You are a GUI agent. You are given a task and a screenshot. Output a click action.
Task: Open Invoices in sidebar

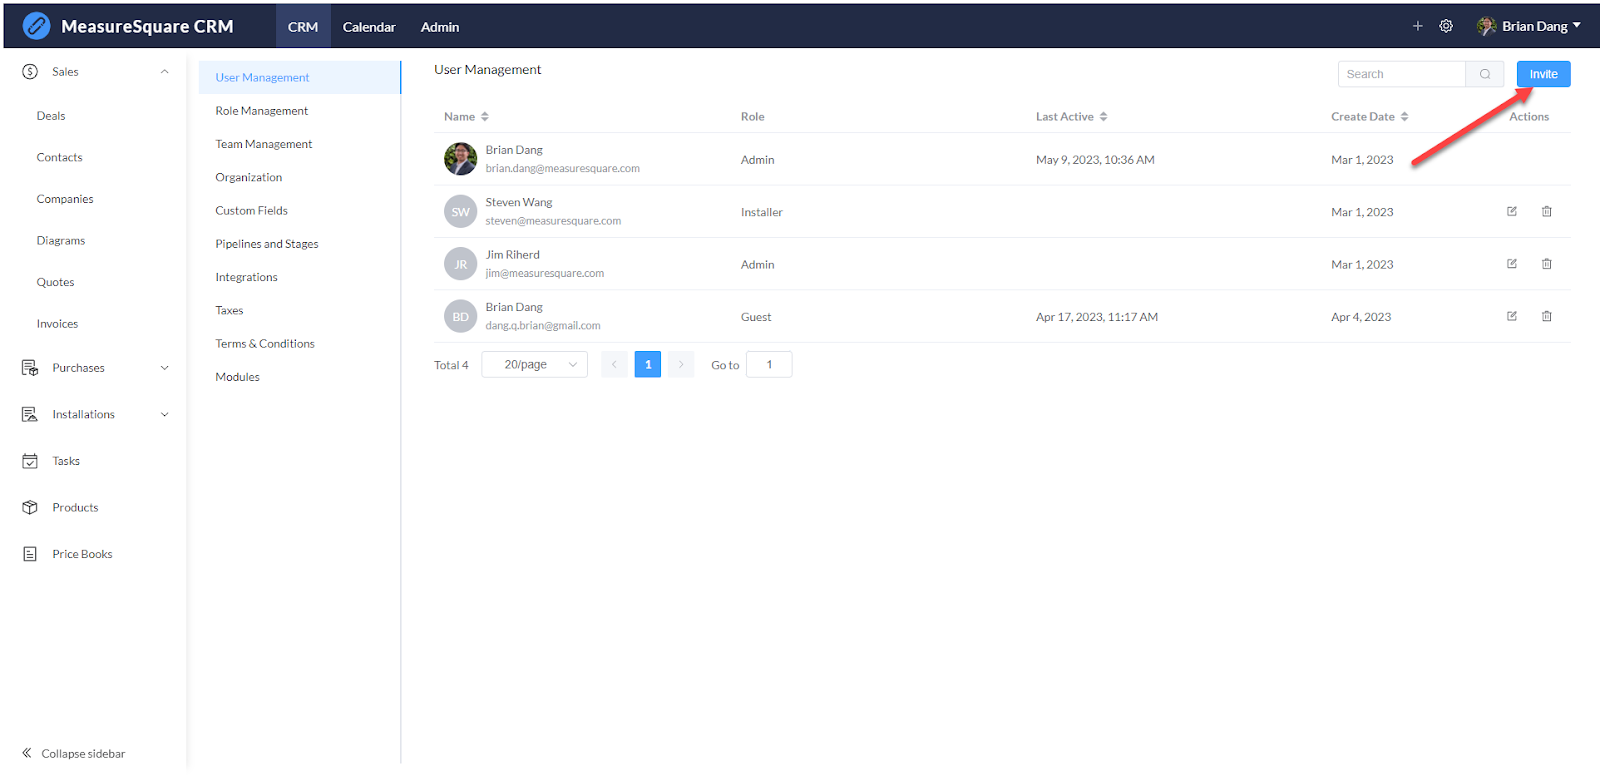coord(57,324)
